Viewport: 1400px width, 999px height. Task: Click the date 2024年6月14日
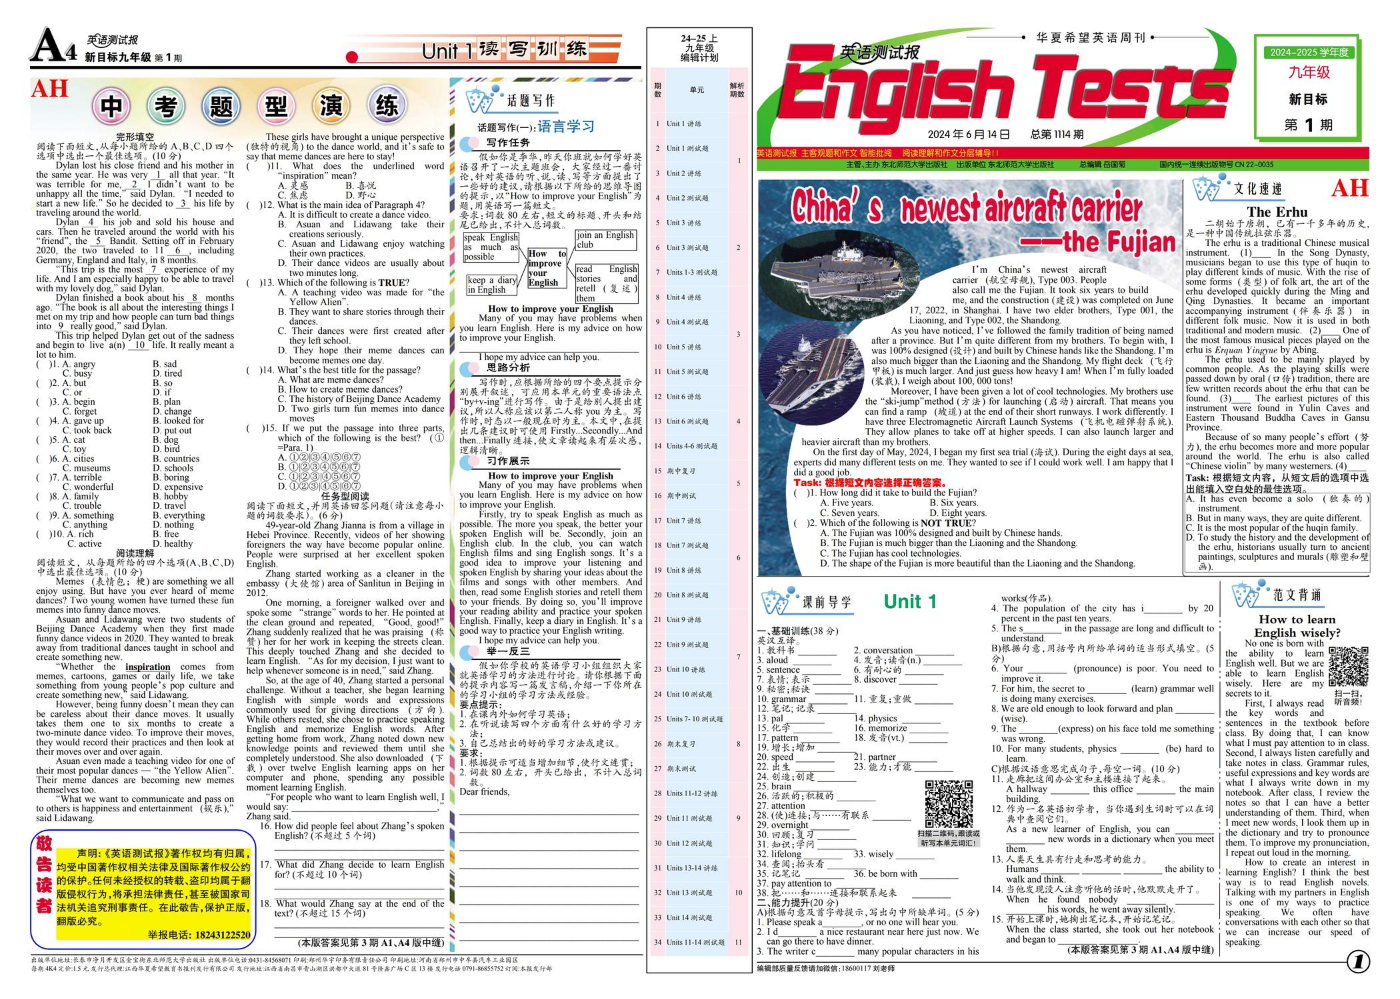[968, 134]
